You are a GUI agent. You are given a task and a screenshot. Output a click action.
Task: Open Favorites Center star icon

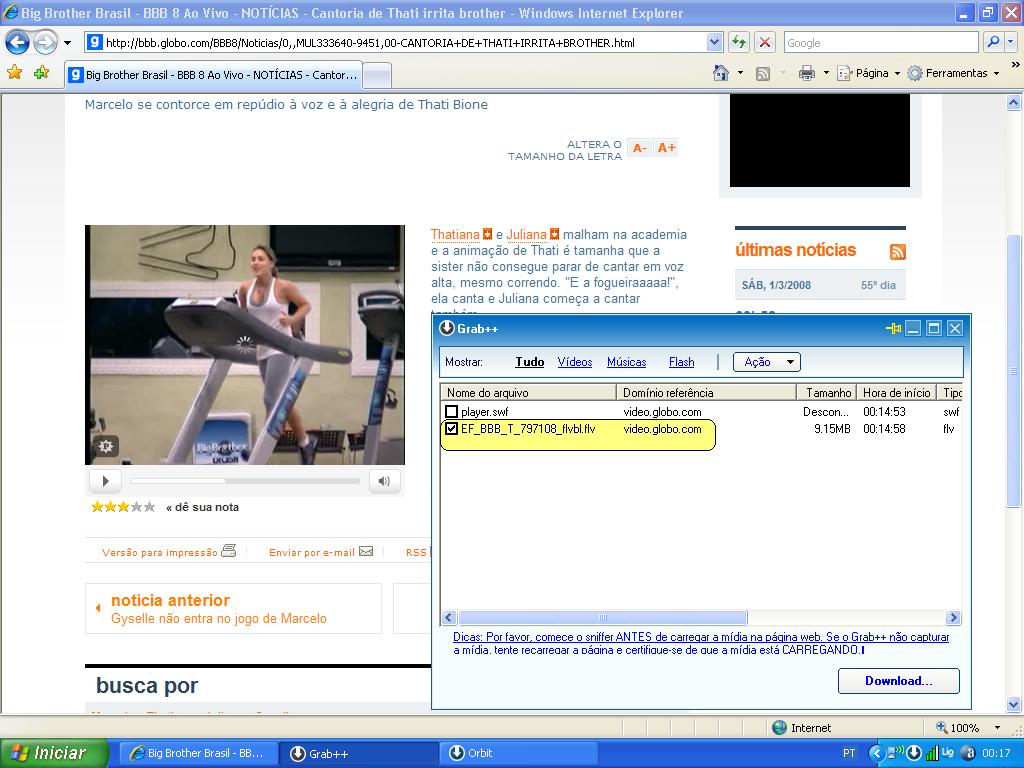tap(14, 72)
